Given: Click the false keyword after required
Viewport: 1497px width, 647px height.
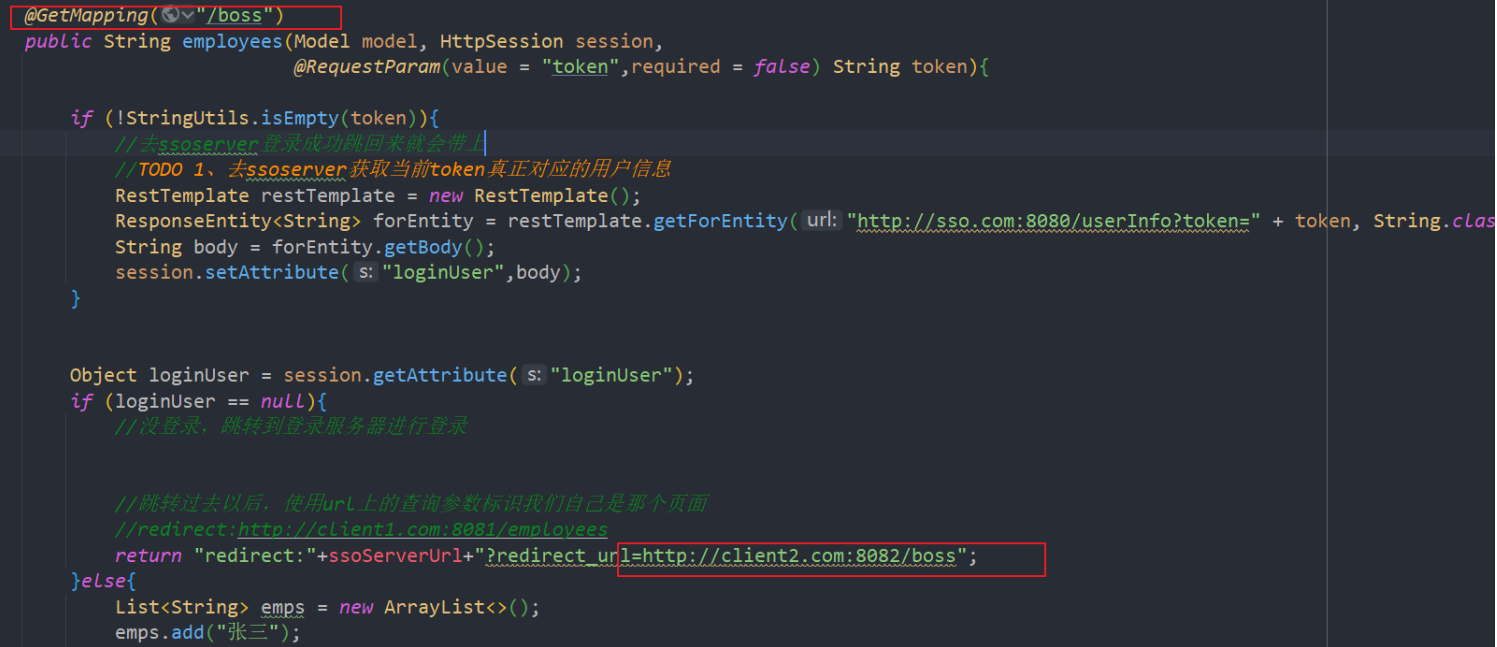Looking at the screenshot, I should 782,67.
